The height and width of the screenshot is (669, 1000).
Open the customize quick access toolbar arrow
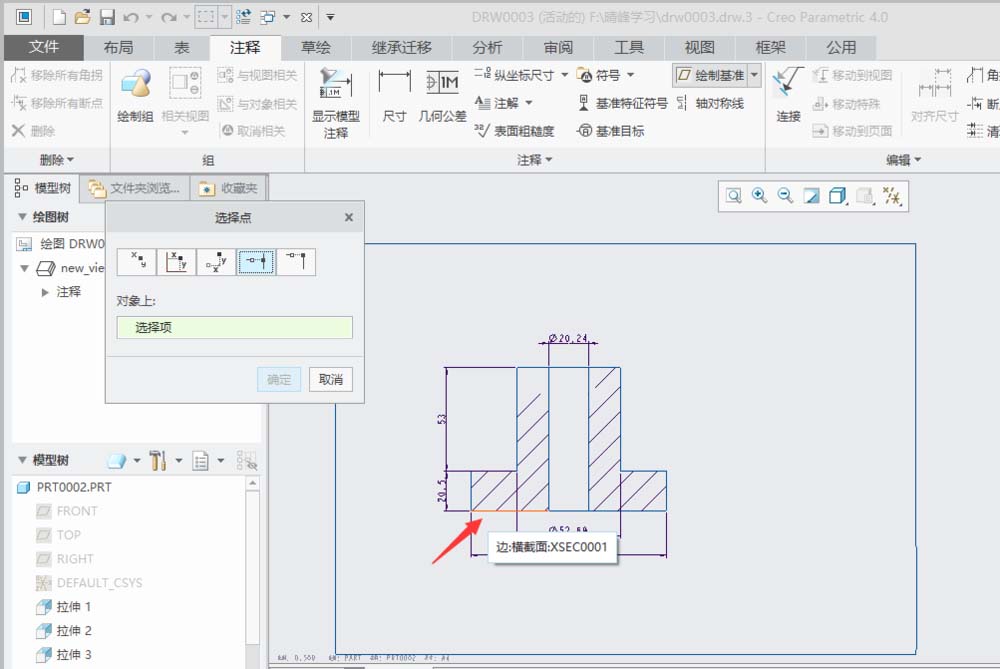[330, 17]
